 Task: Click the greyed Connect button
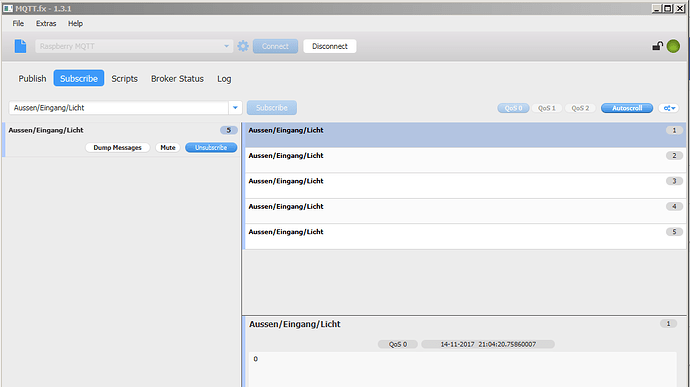[275, 46]
